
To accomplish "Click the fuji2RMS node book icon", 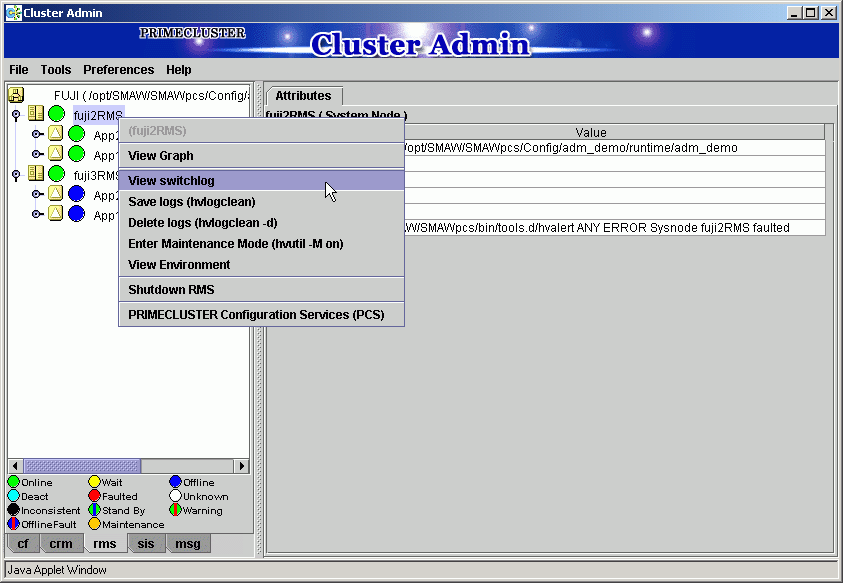I will click(x=36, y=113).
